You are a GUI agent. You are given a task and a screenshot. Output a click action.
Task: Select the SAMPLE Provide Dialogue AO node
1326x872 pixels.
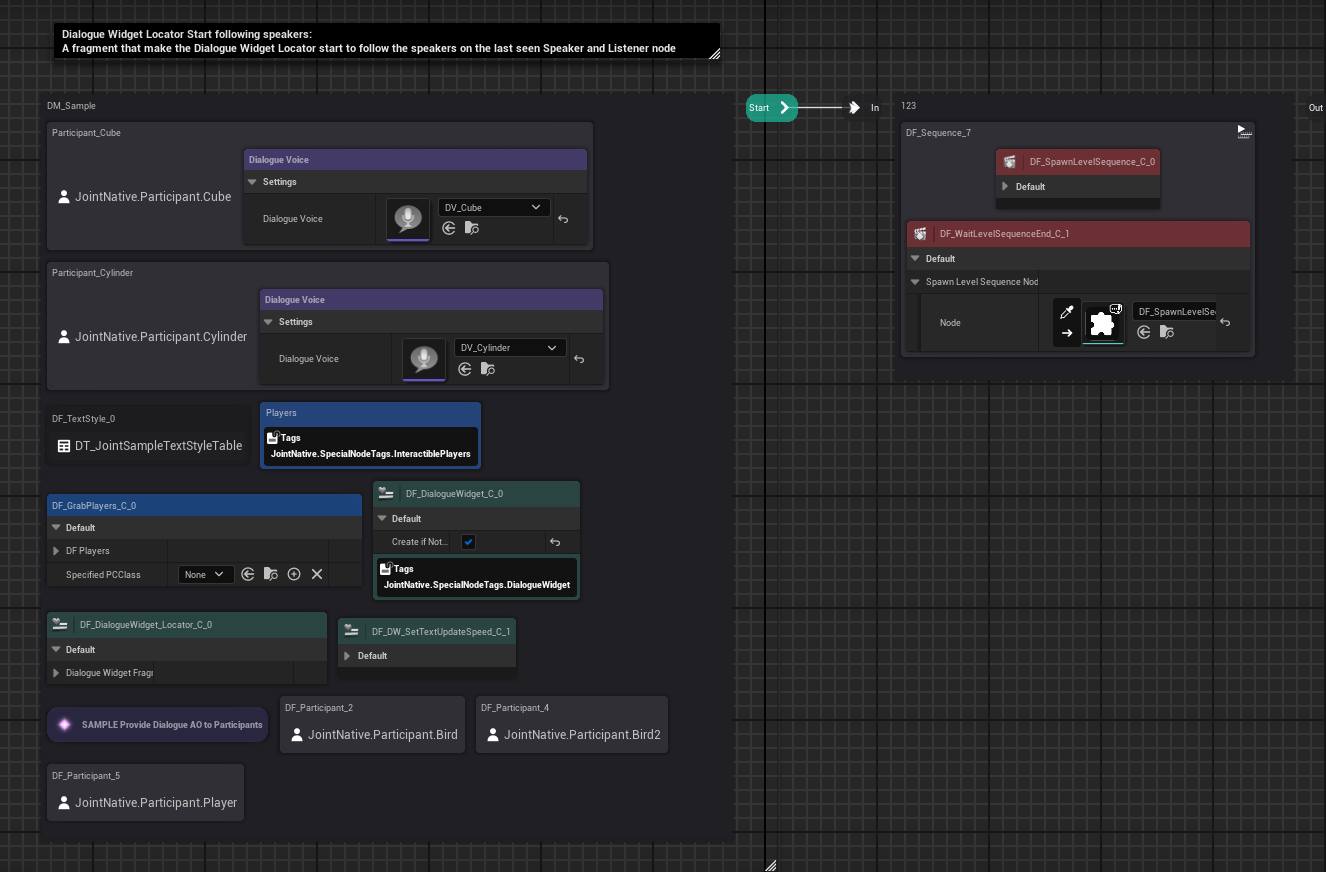tap(158, 725)
